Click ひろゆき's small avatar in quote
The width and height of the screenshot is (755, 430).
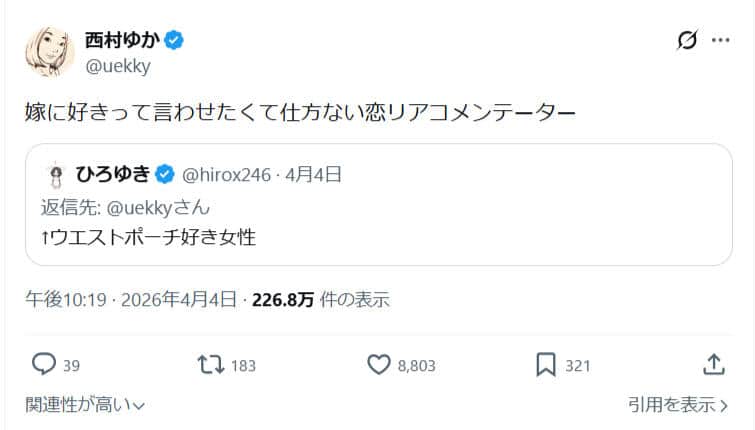pos(55,175)
